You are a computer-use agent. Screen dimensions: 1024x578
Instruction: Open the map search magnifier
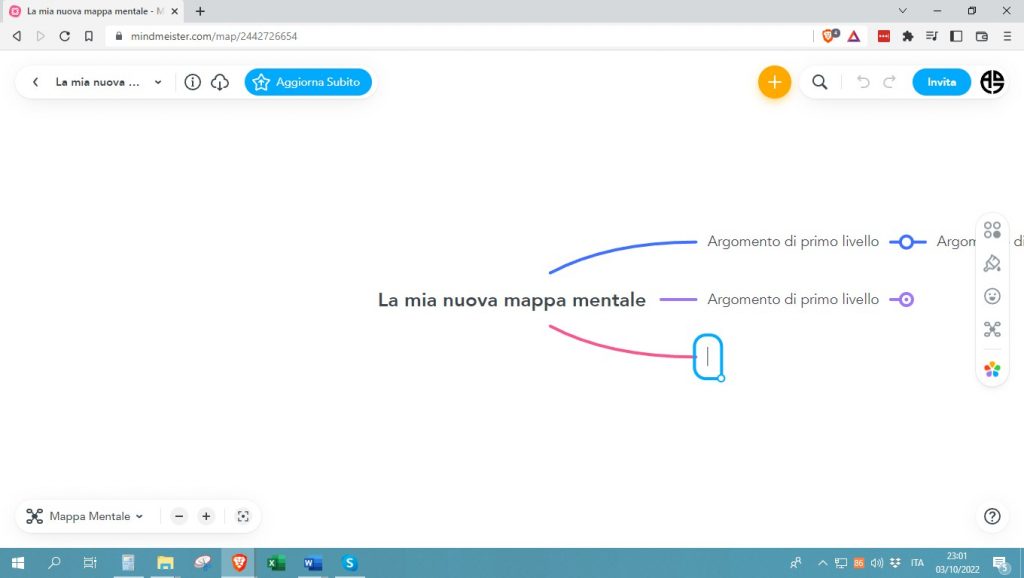tap(820, 82)
